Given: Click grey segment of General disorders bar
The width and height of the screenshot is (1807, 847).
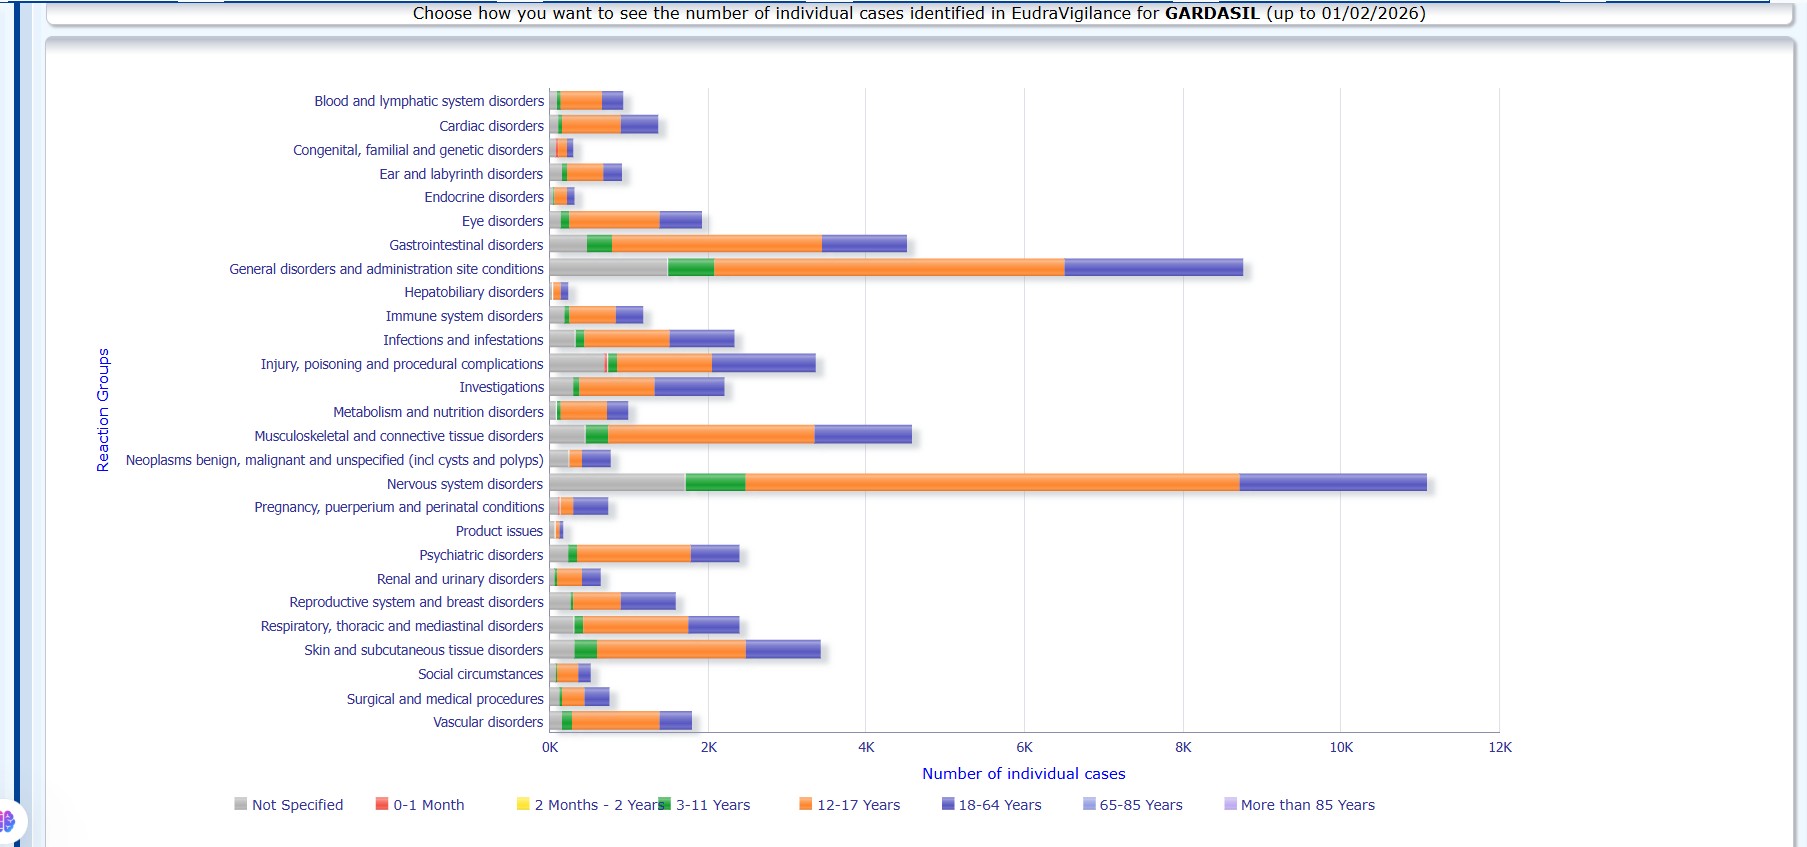Looking at the screenshot, I should click(x=608, y=268).
